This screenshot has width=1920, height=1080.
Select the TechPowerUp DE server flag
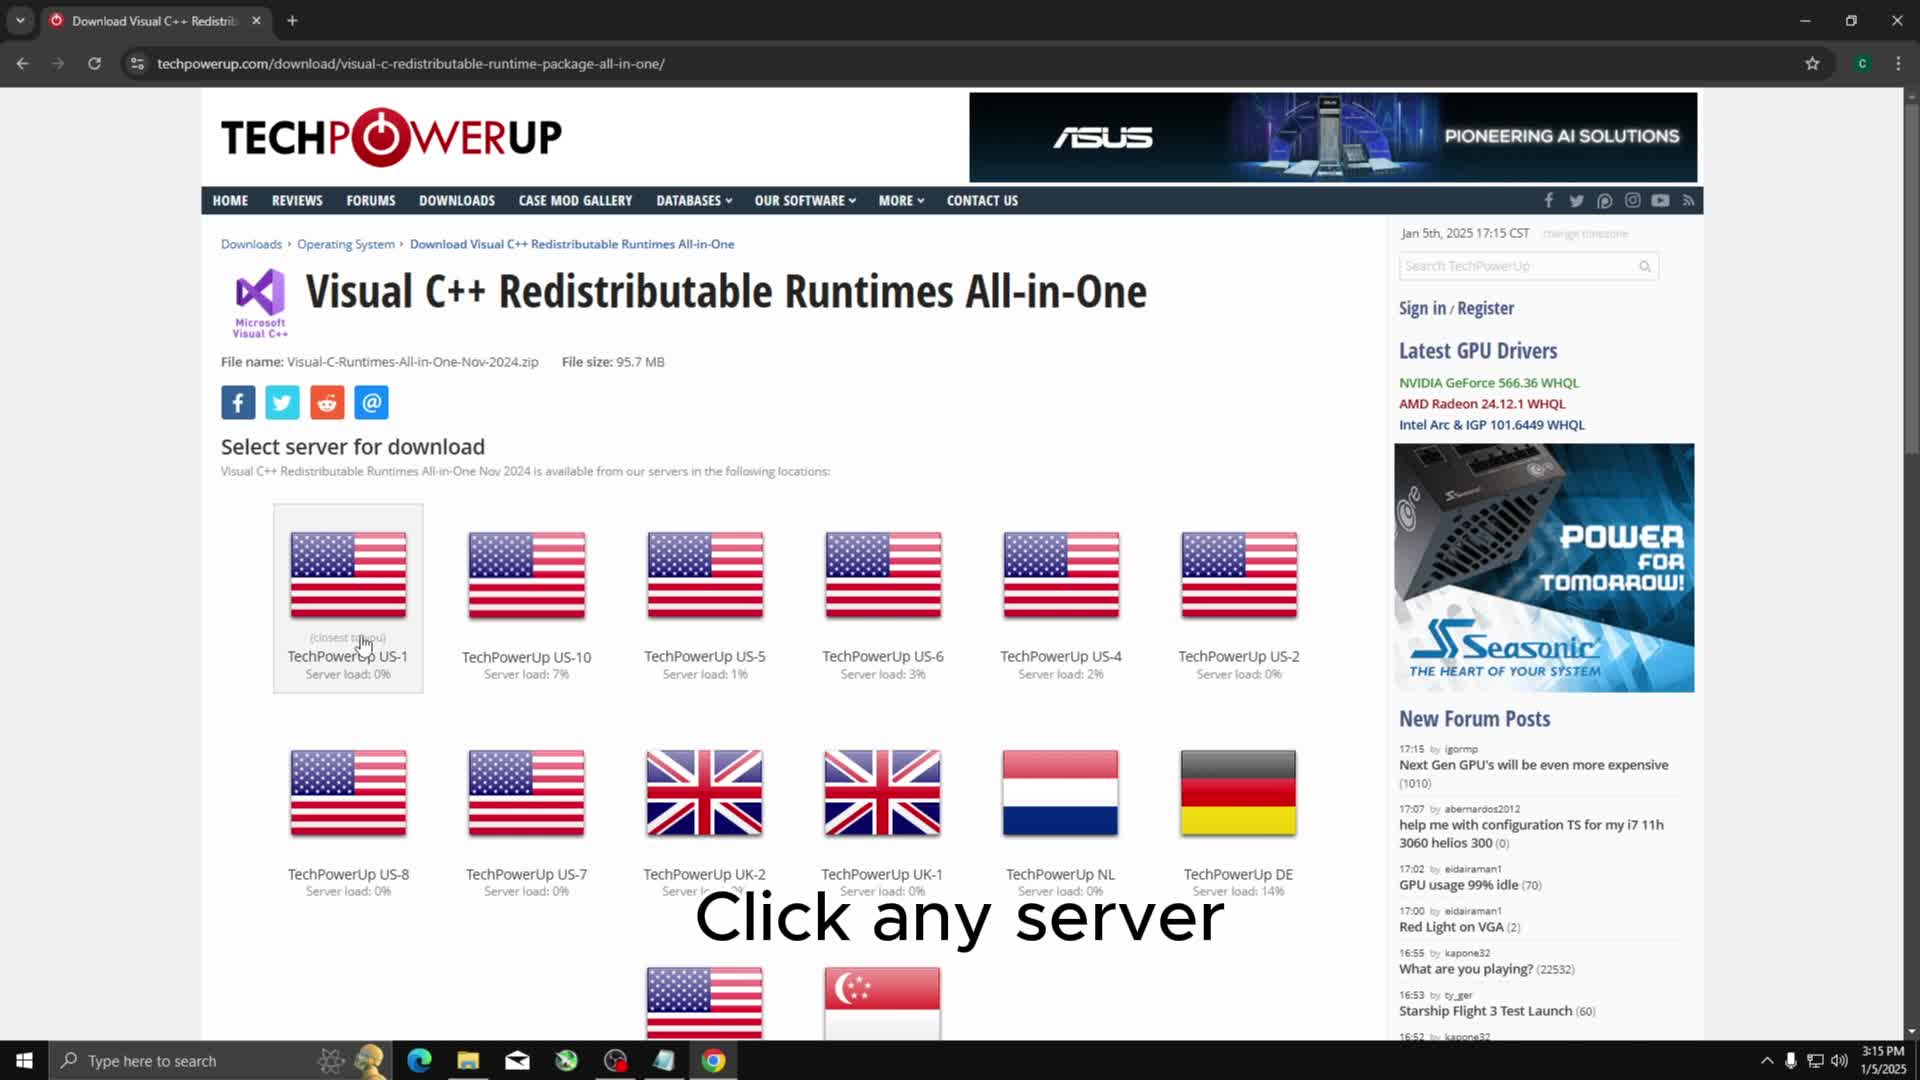click(x=1237, y=792)
